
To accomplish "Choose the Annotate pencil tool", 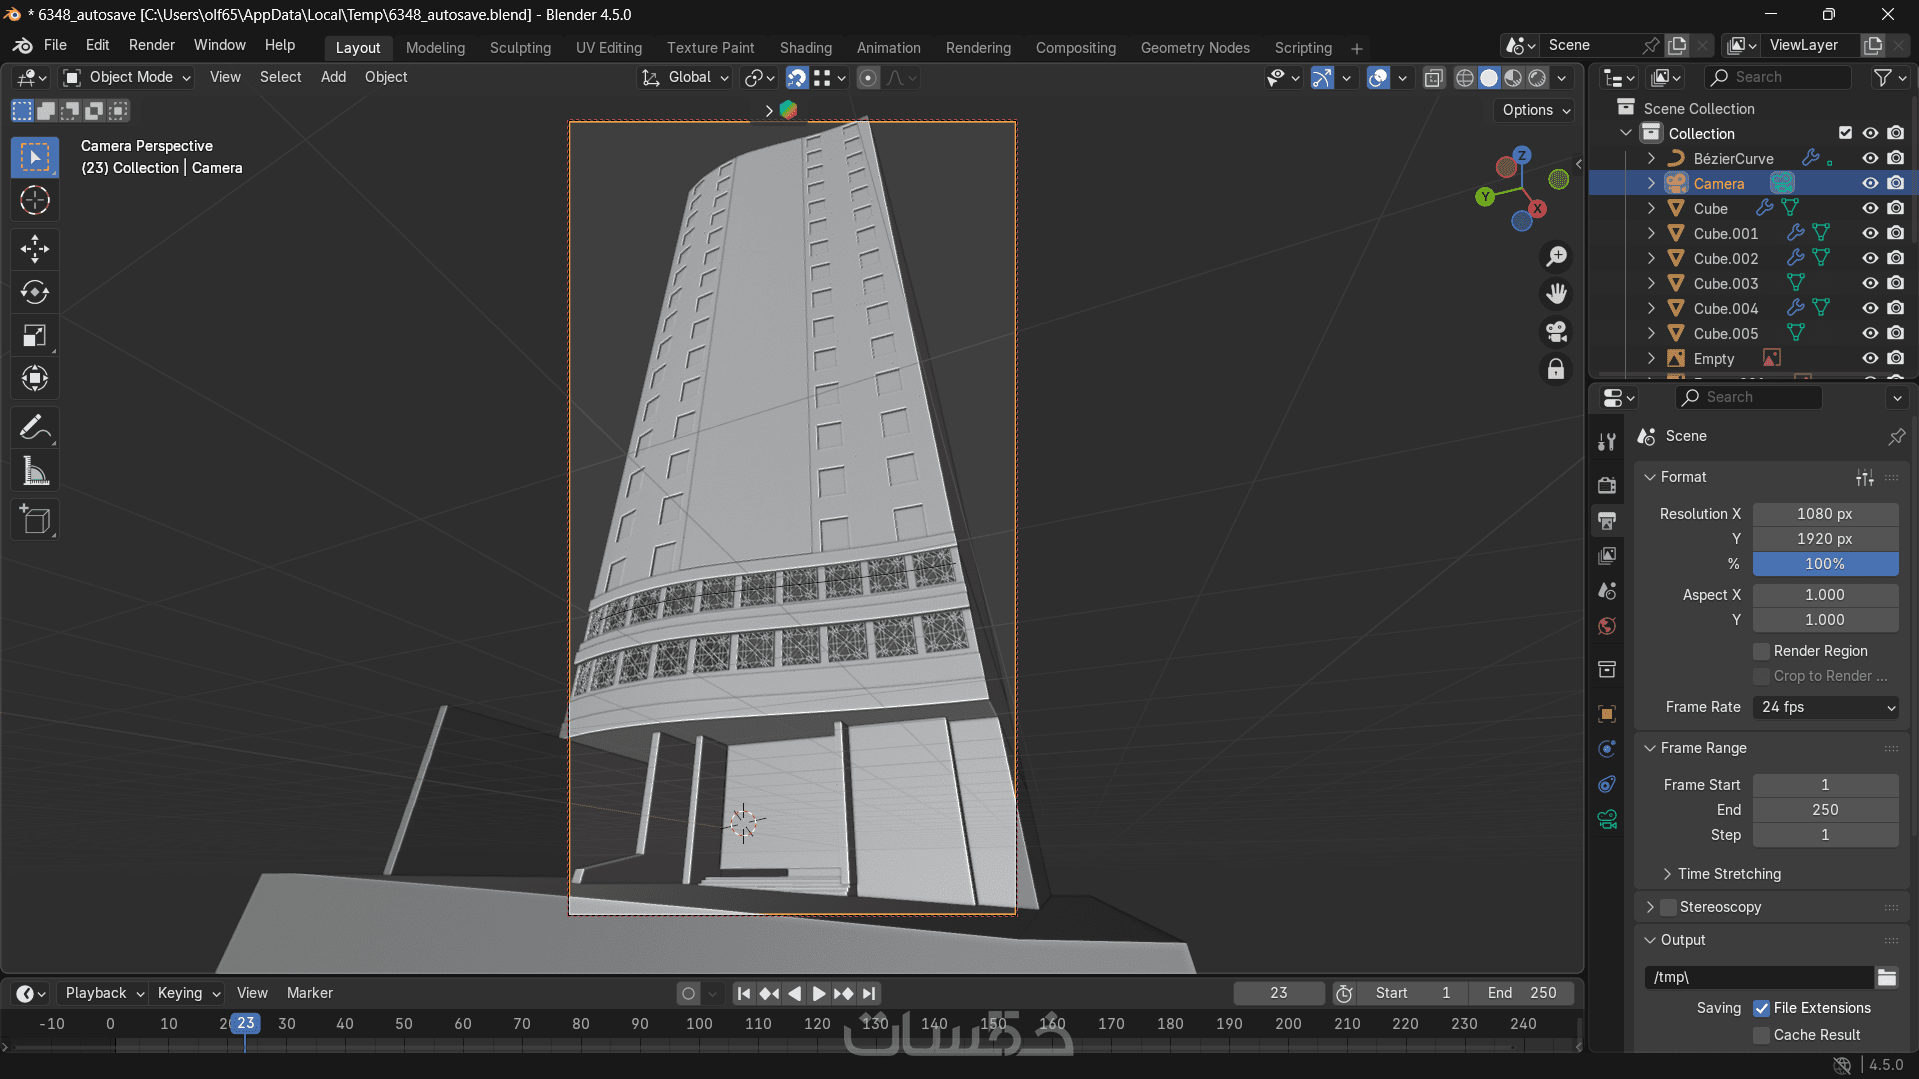I will (x=35, y=428).
